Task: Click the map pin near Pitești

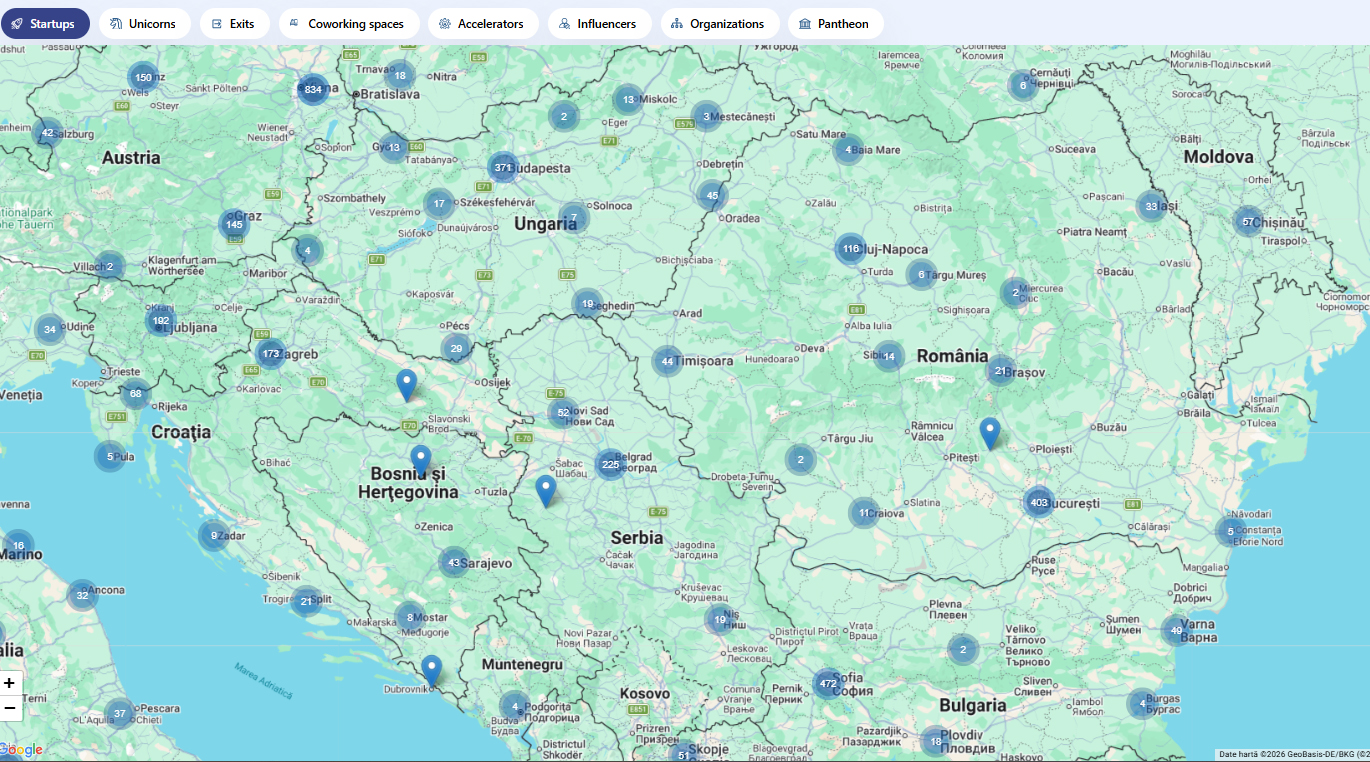Action: (x=989, y=432)
